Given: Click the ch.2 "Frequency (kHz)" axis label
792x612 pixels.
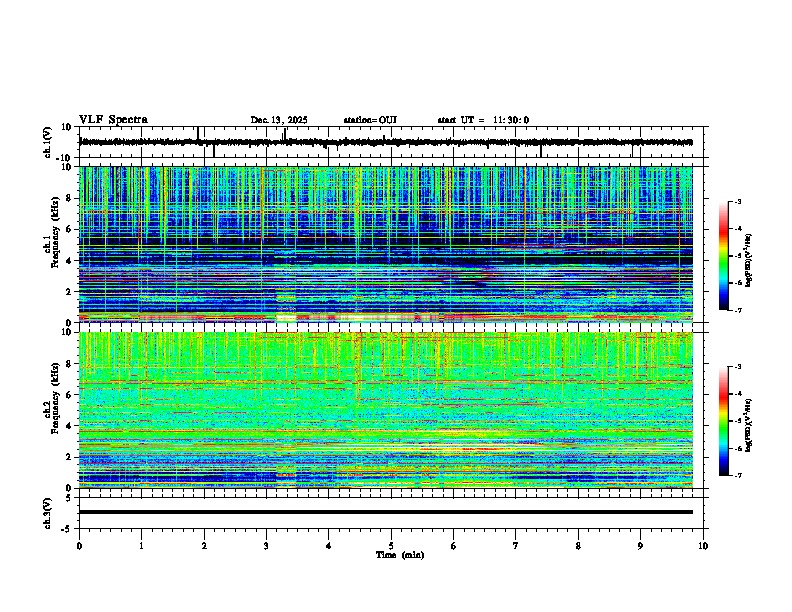Looking at the screenshot, I should coord(55,398).
